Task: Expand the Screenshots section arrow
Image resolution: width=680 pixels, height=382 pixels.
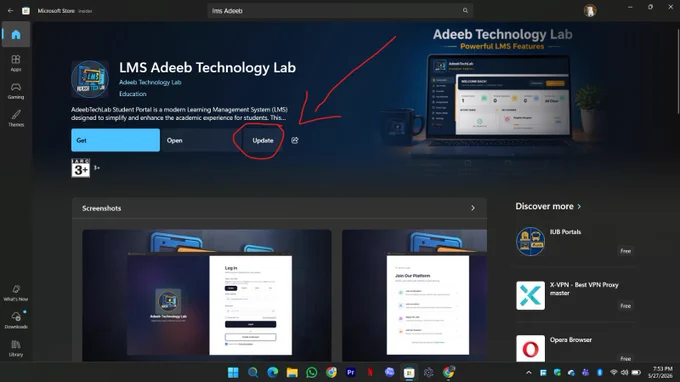Action: 473,208
